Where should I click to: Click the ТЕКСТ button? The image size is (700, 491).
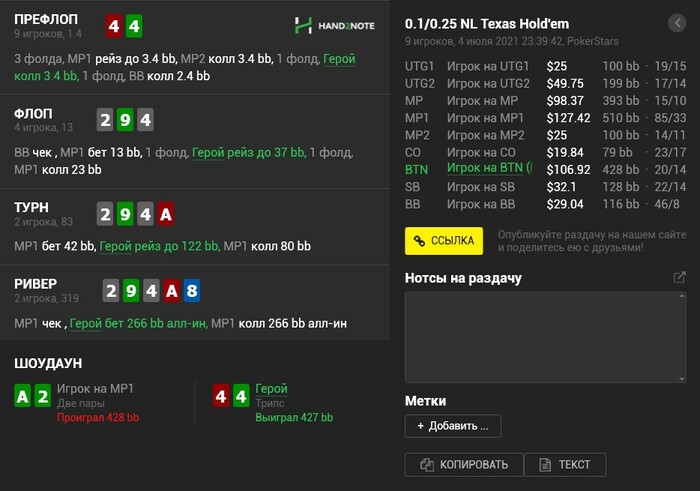coord(565,465)
